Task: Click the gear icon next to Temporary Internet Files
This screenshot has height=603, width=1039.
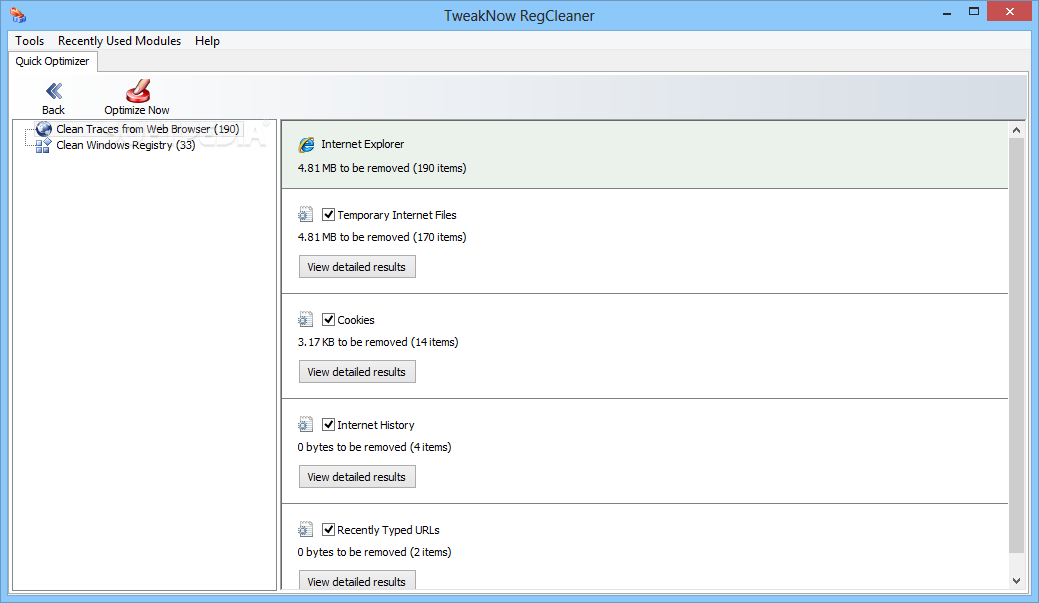Action: click(305, 215)
